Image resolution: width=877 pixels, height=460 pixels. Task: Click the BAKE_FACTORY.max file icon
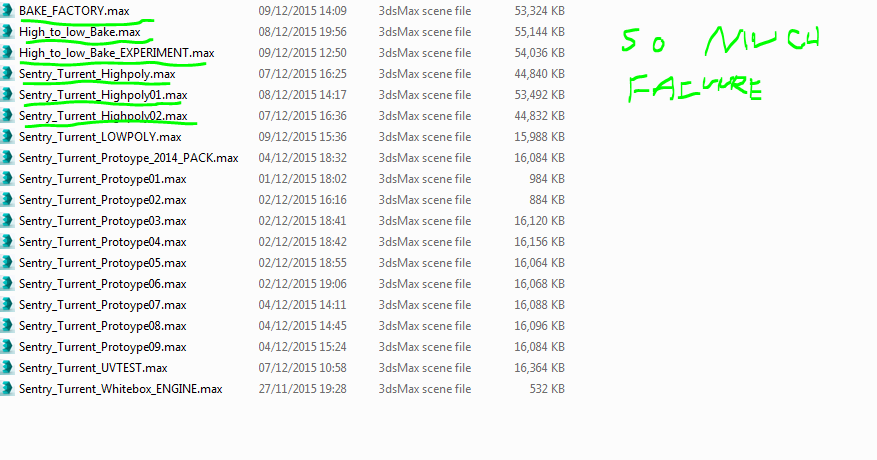pyautogui.click(x=7, y=11)
